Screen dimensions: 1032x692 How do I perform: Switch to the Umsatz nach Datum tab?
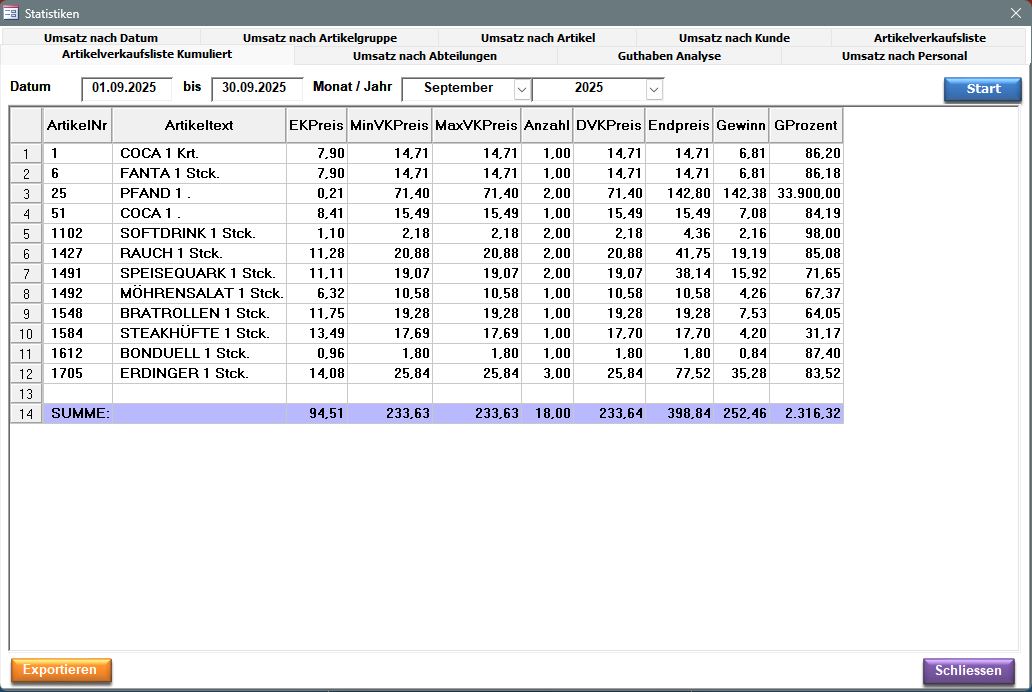point(100,38)
